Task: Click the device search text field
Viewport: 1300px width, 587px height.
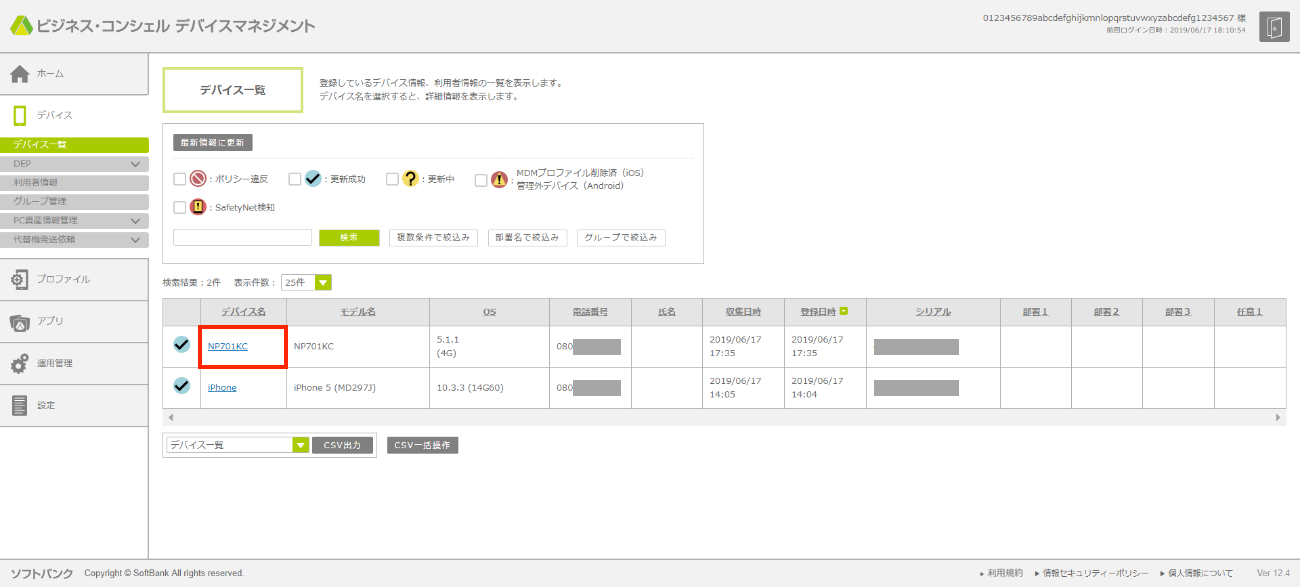Action: [242, 238]
